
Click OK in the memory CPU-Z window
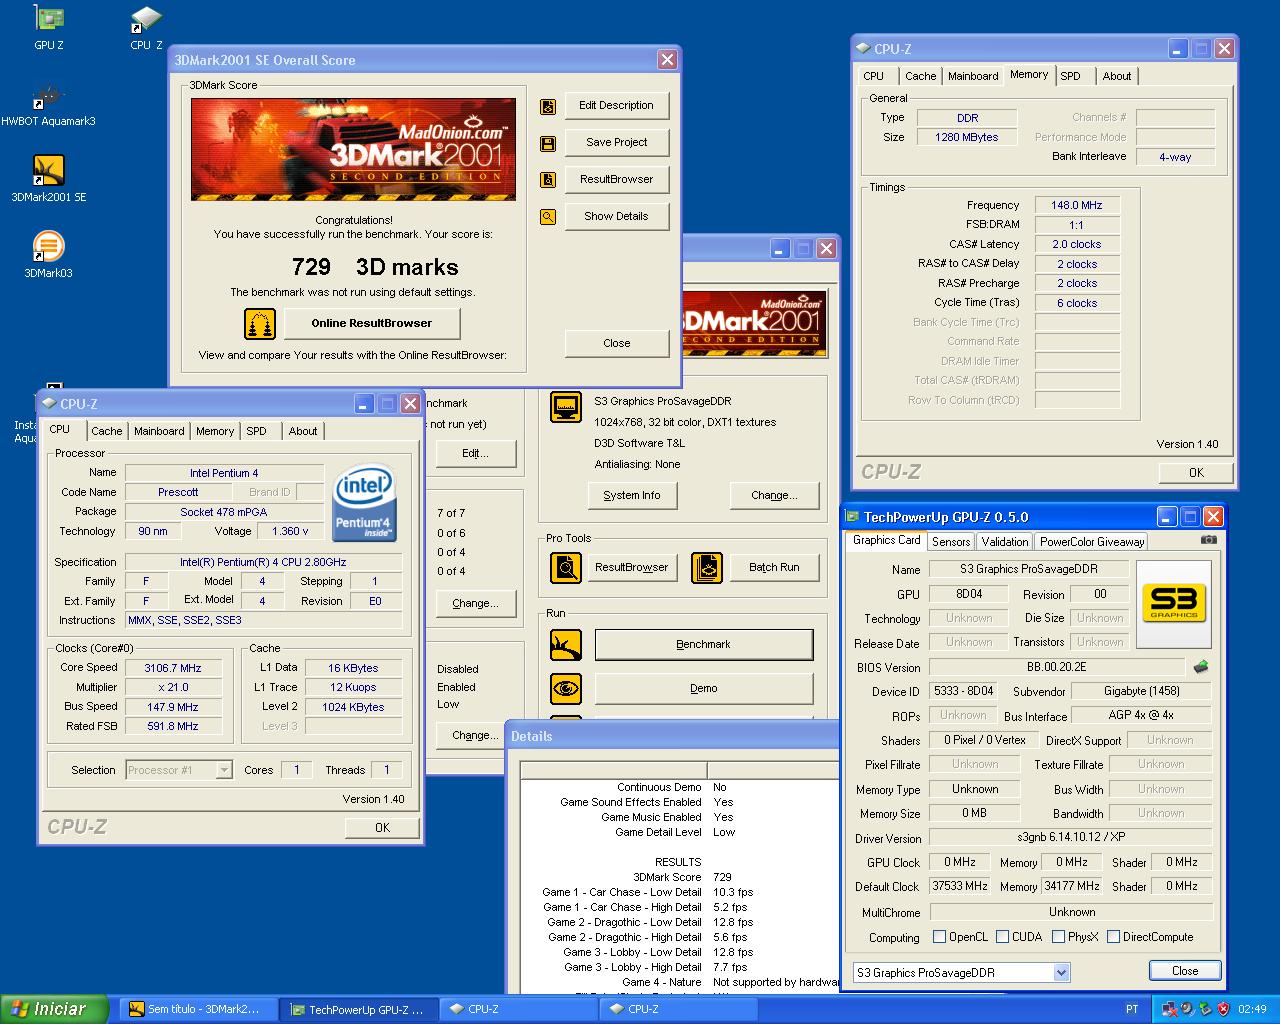click(1196, 473)
